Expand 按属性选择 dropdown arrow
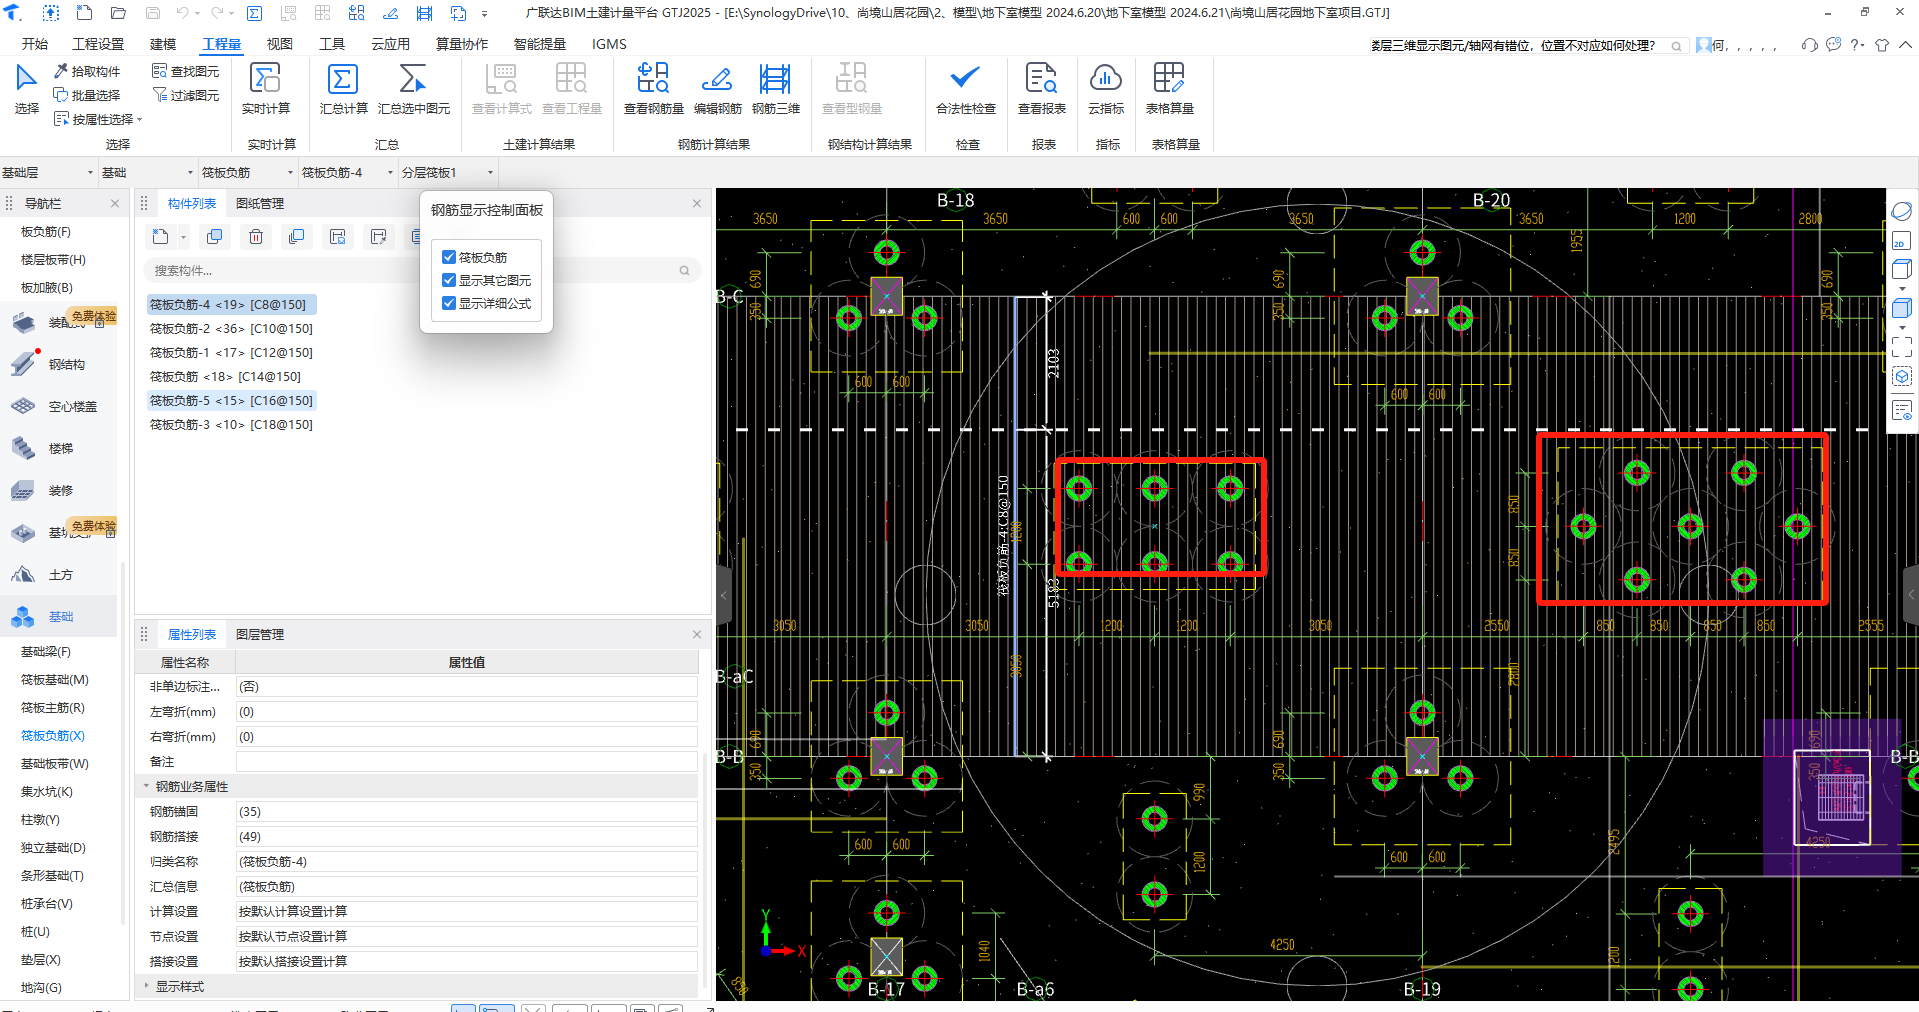1919x1012 pixels. click(140, 120)
